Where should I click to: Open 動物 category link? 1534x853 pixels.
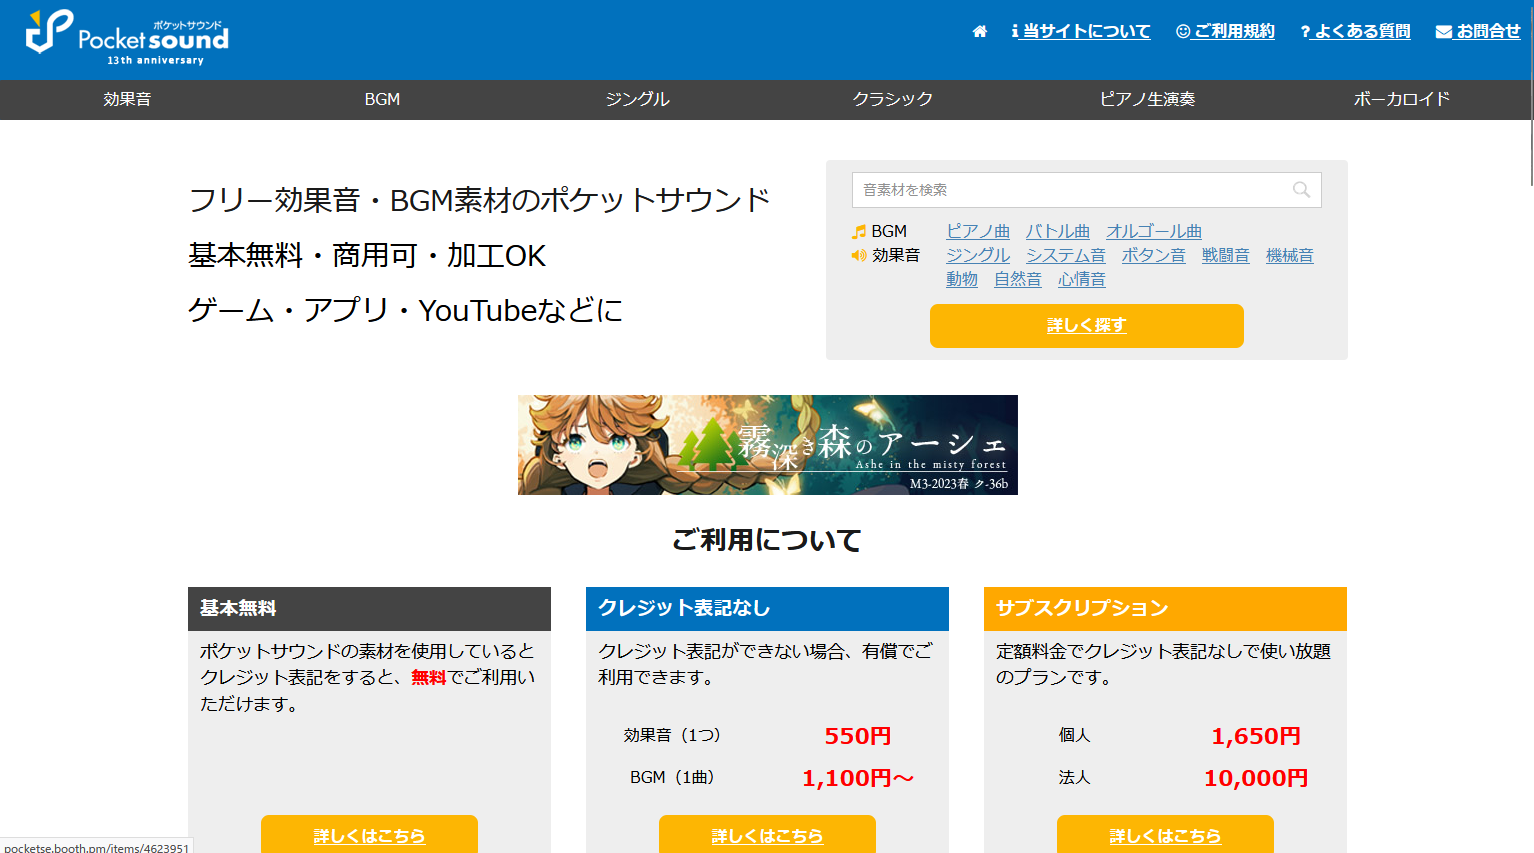(x=962, y=280)
